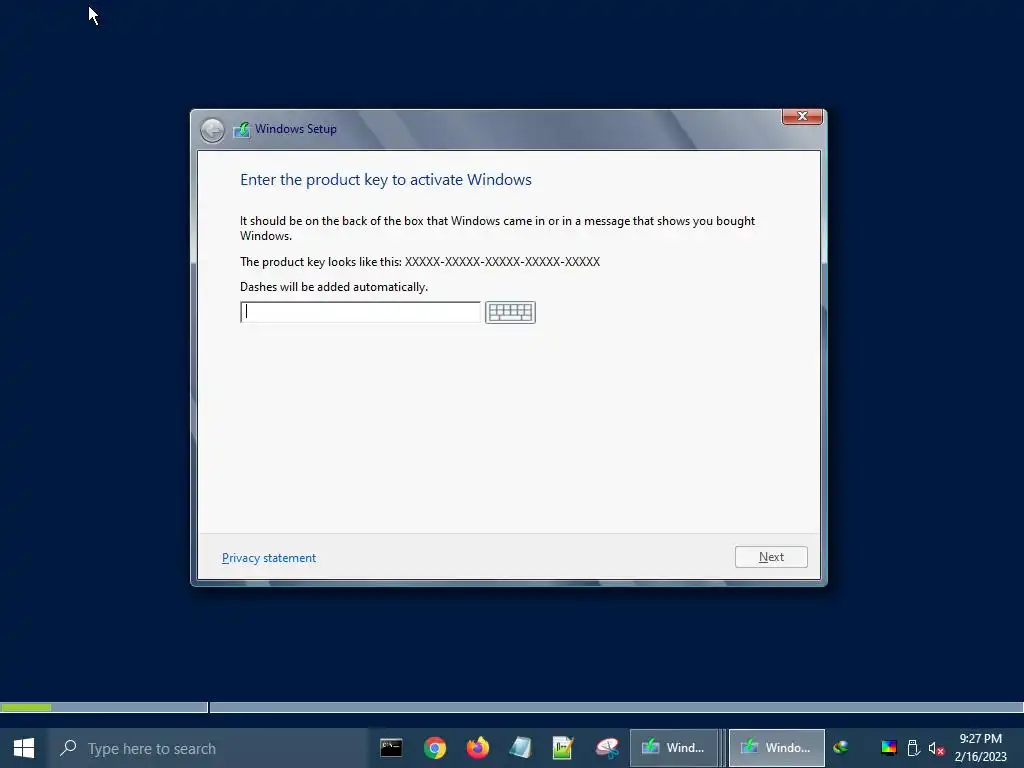Click the Next button
The height and width of the screenshot is (768, 1024).
tap(771, 557)
